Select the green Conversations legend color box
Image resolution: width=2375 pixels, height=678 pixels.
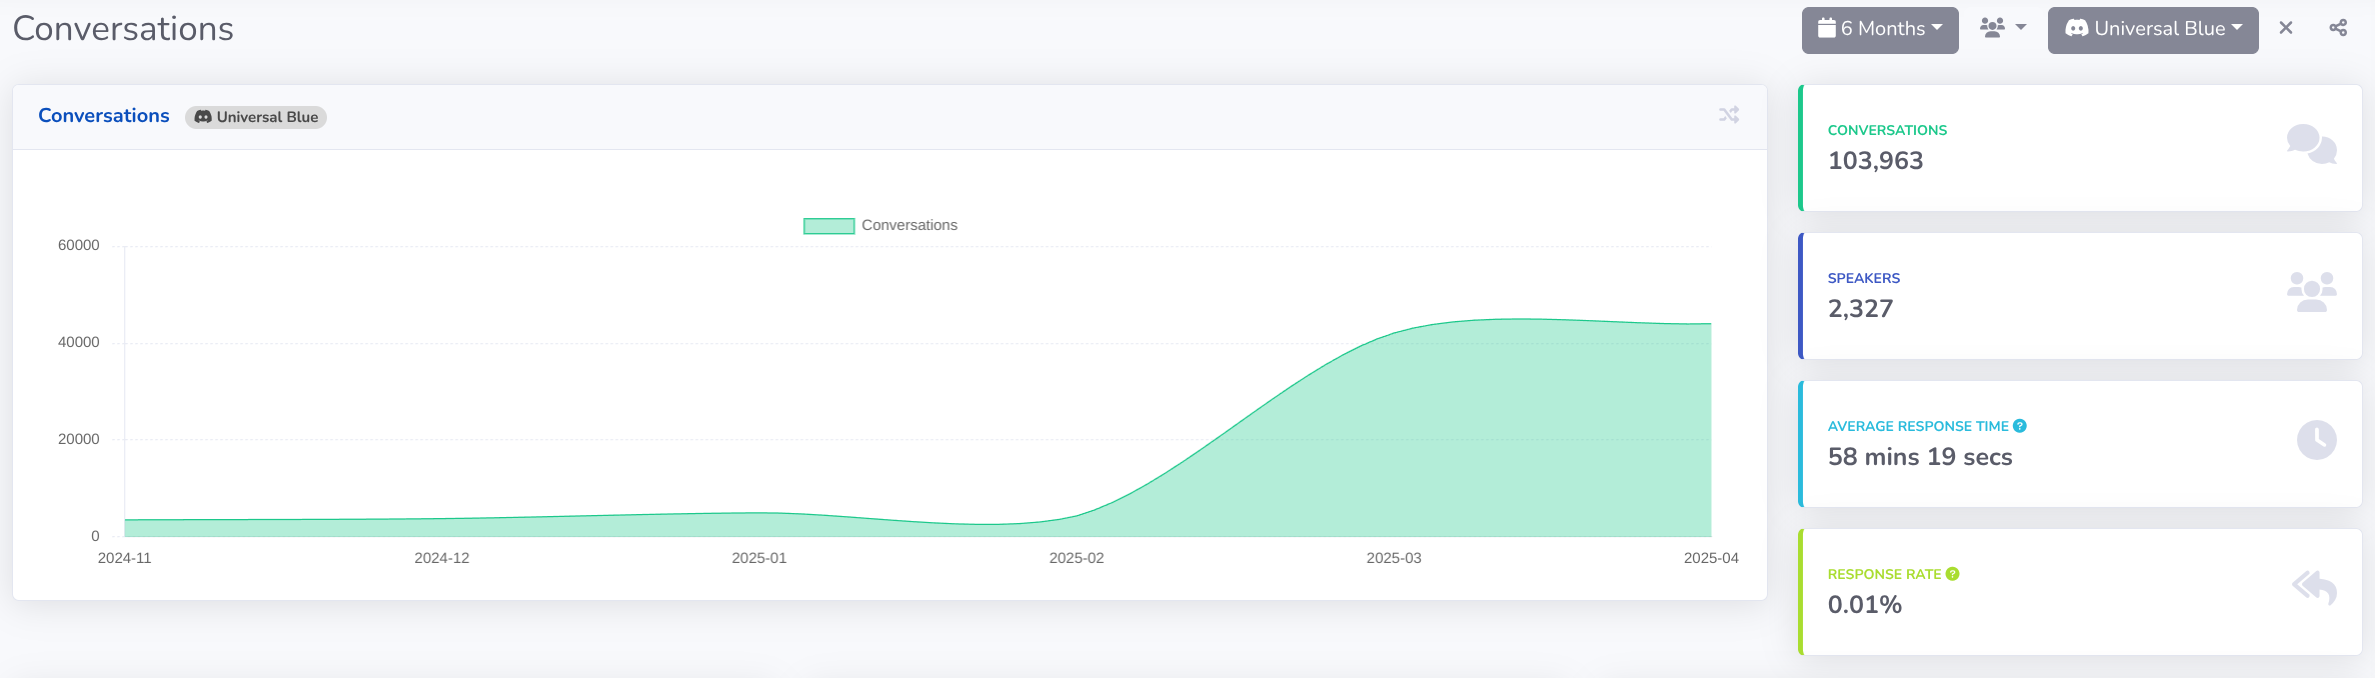coord(828,226)
